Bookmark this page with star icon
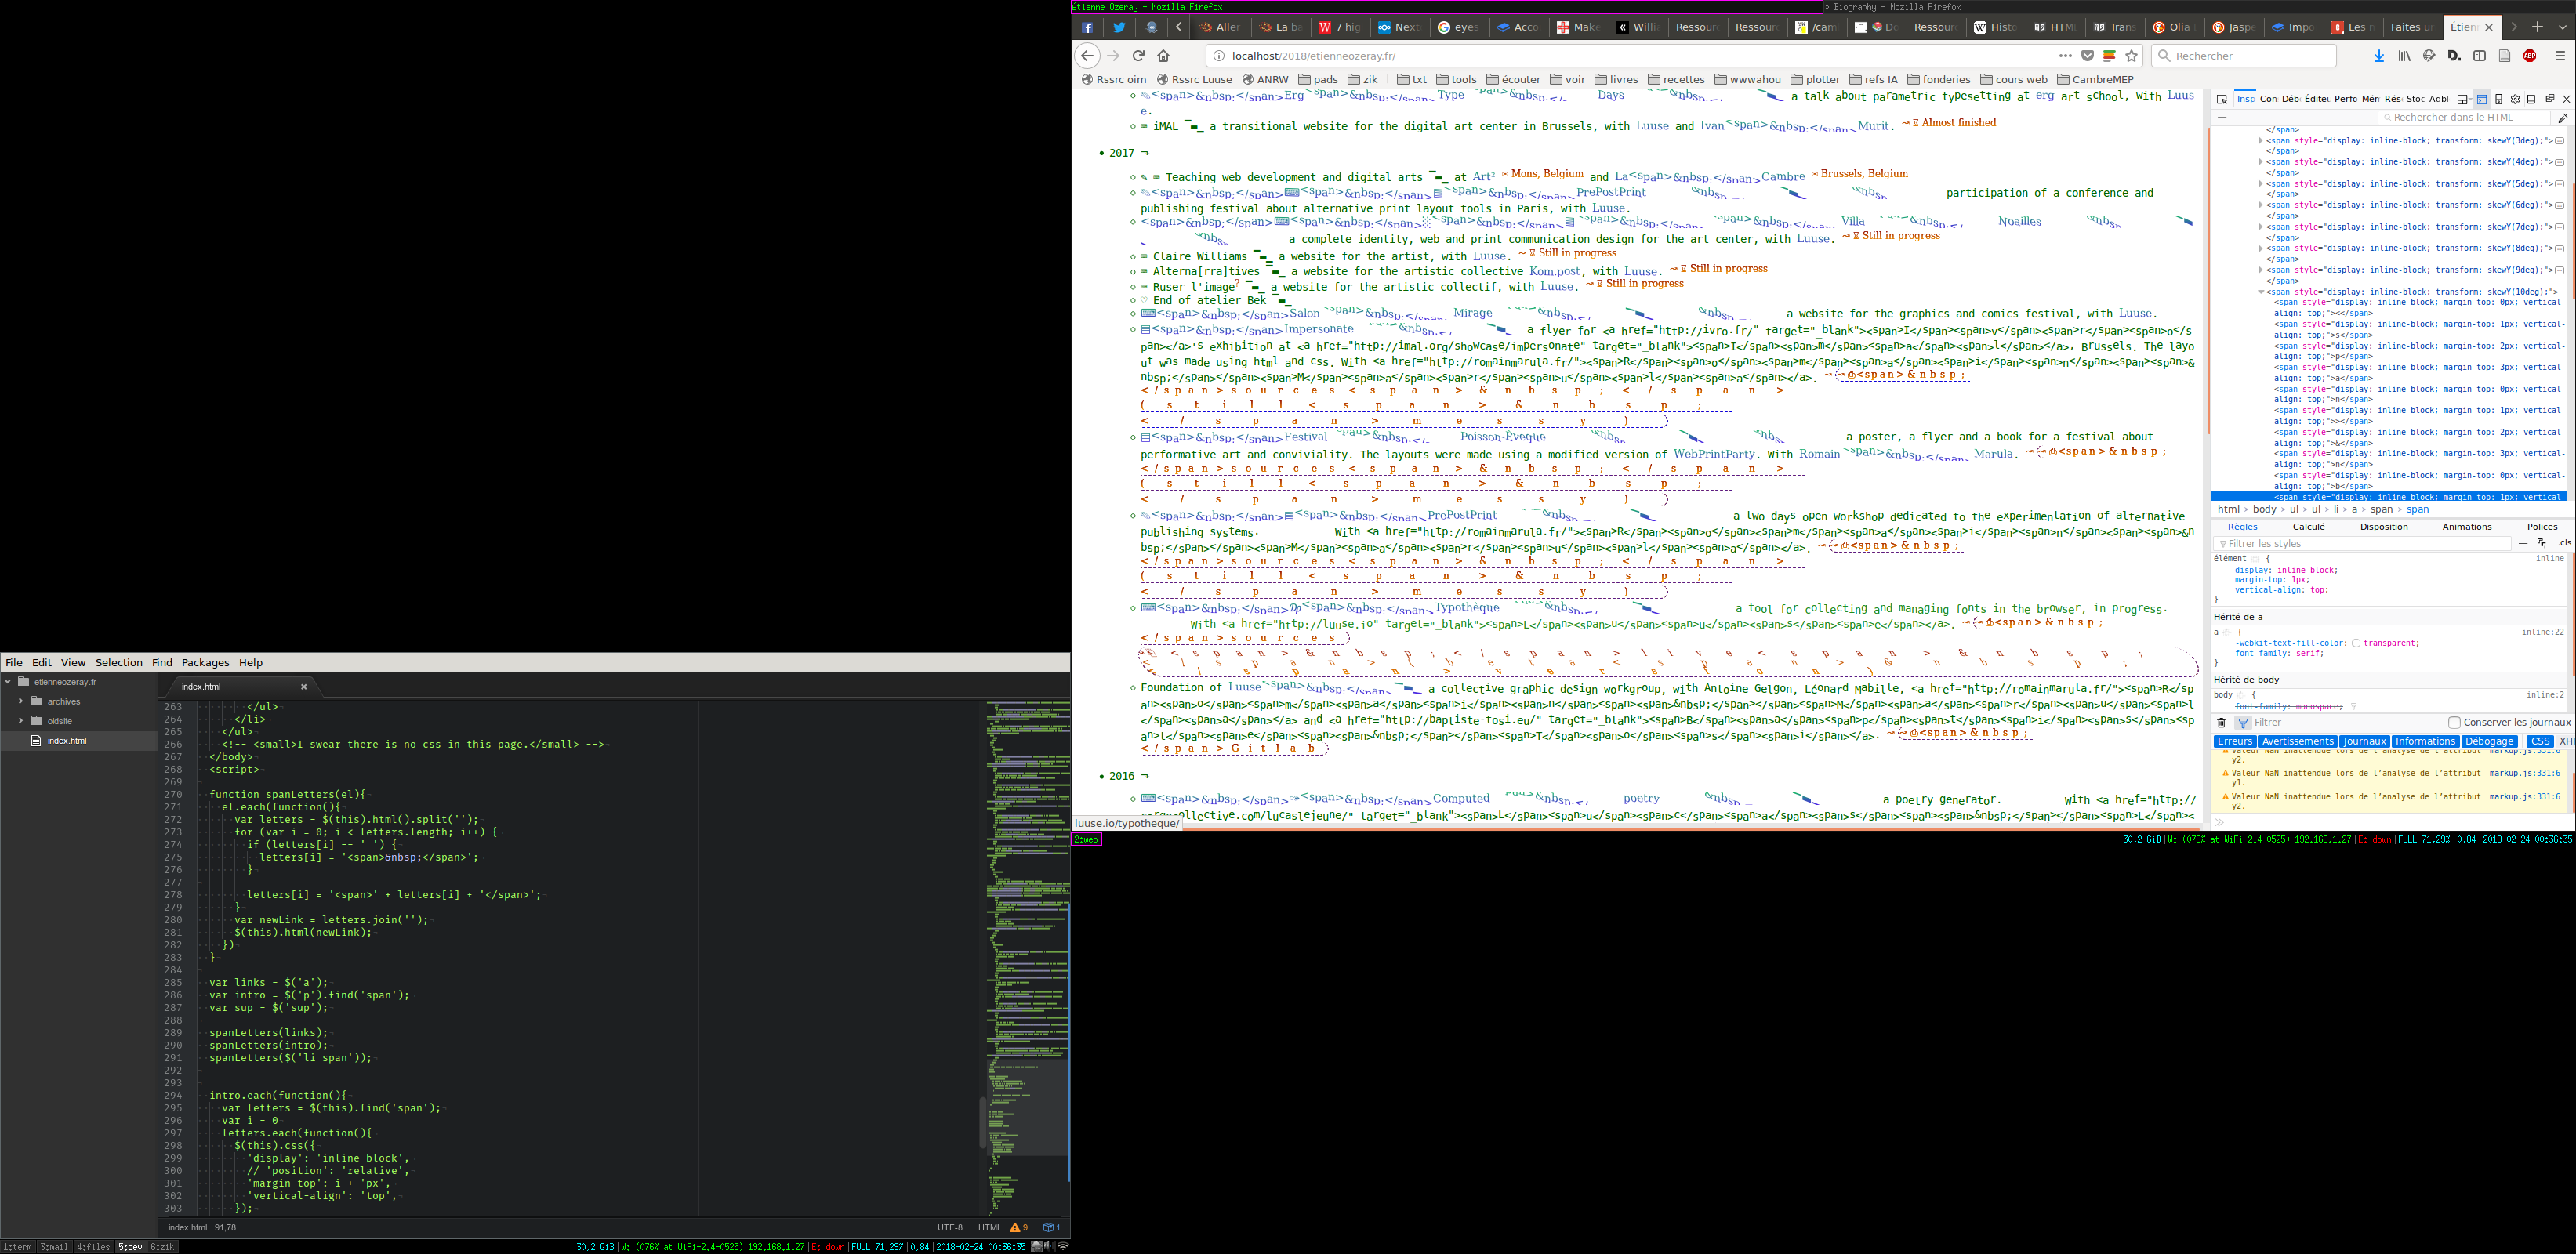 2131,56
